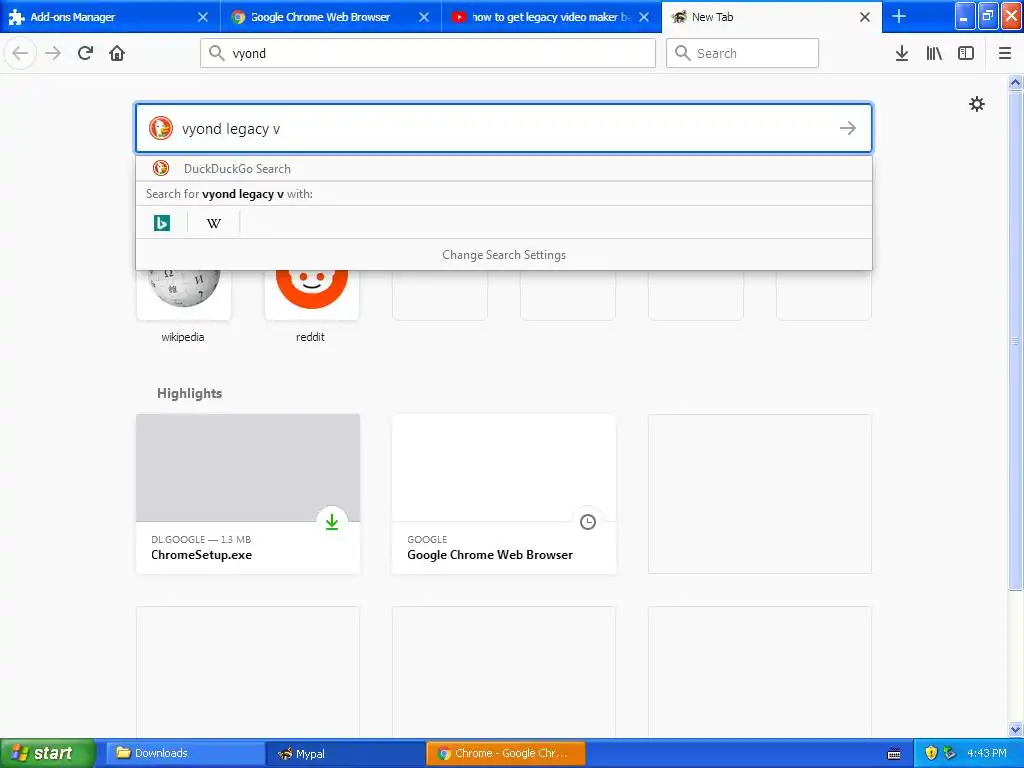Select the DuckDuckGo Search suggestion row
Image resolution: width=1024 pixels, height=768 pixels.
click(x=504, y=168)
